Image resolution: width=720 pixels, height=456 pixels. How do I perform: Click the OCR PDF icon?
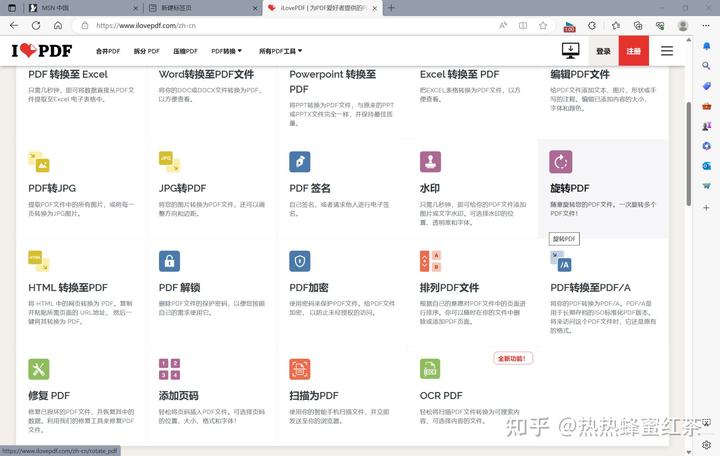point(430,369)
